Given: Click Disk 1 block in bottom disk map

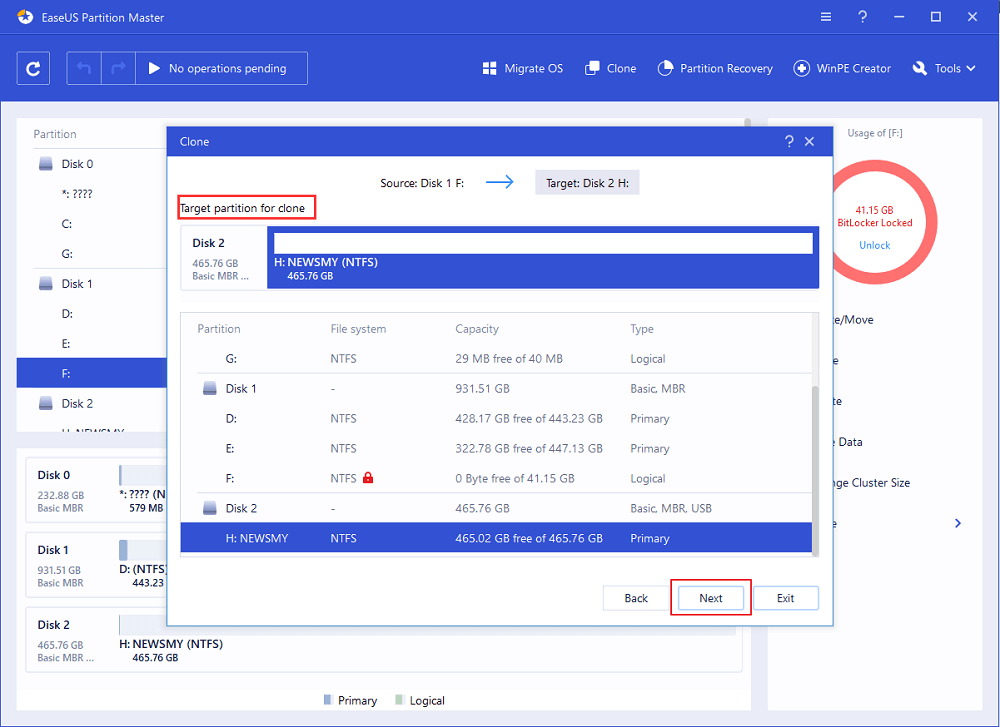Looking at the screenshot, I should [x=96, y=566].
